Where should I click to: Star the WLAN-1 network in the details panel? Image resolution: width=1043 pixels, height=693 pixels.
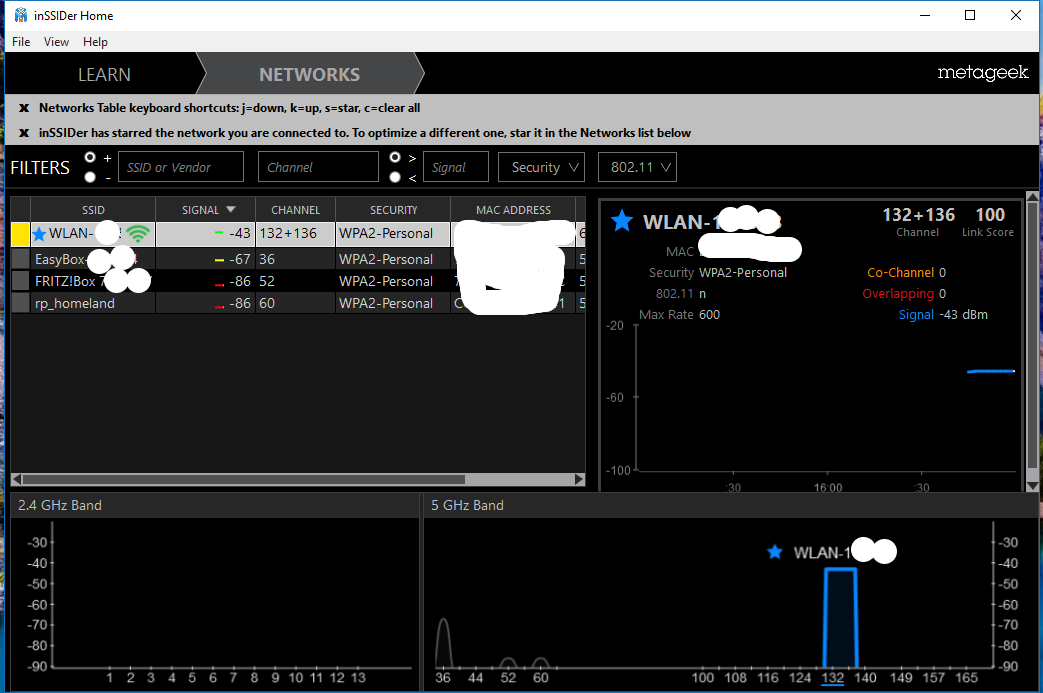click(x=622, y=222)
